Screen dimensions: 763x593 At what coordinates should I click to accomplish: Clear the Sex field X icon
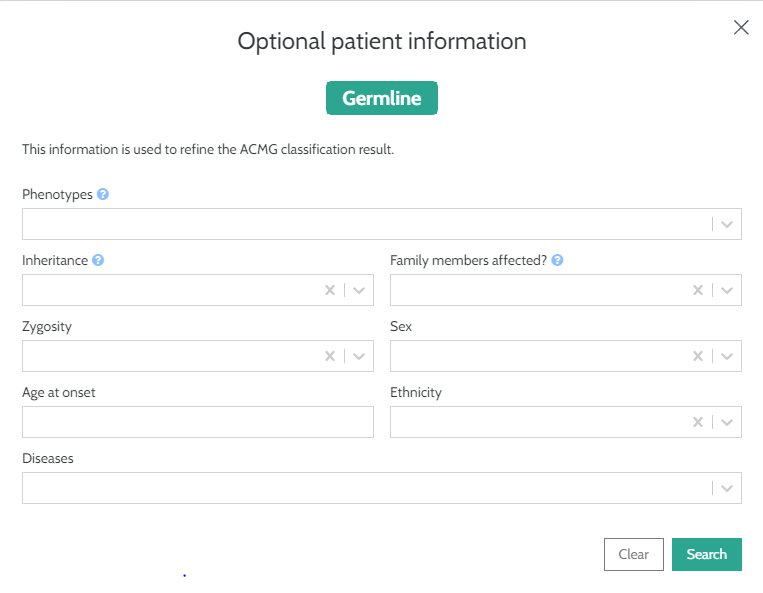[698, 356]
